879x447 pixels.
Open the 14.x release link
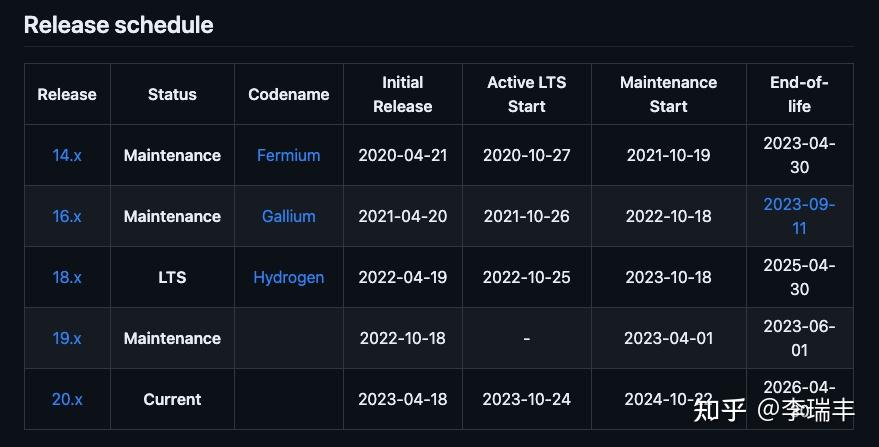[x=67, y=155]
